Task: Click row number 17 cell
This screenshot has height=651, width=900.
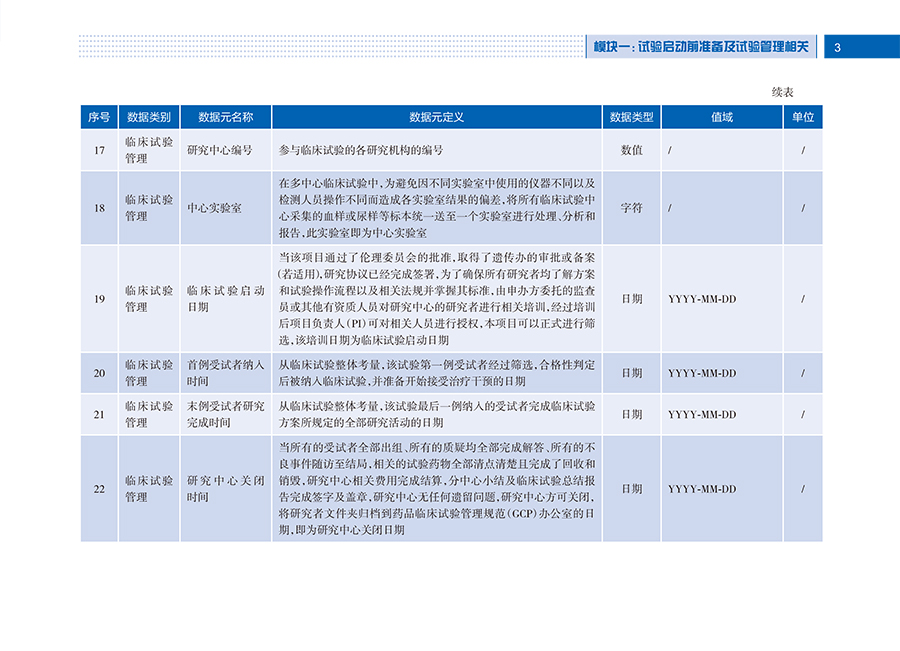Action: coord(99,150)
